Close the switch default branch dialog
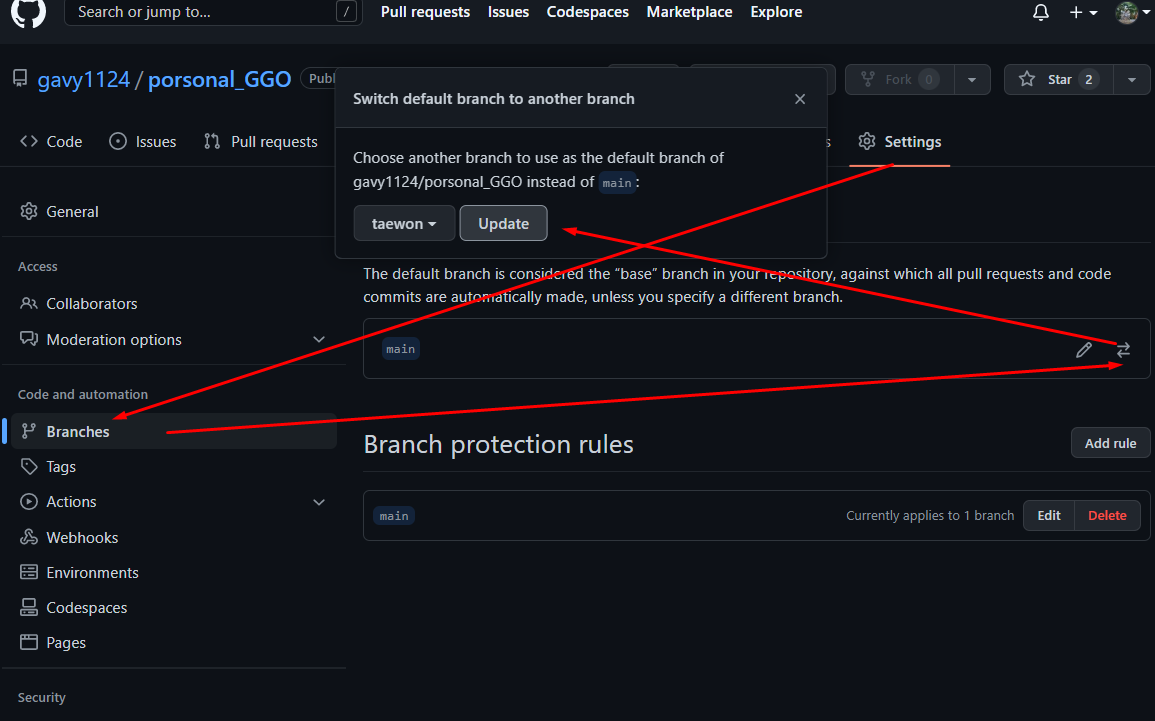Image resolution: width=1155 pixels, height=721 pixels. click(x=800, y=99)
